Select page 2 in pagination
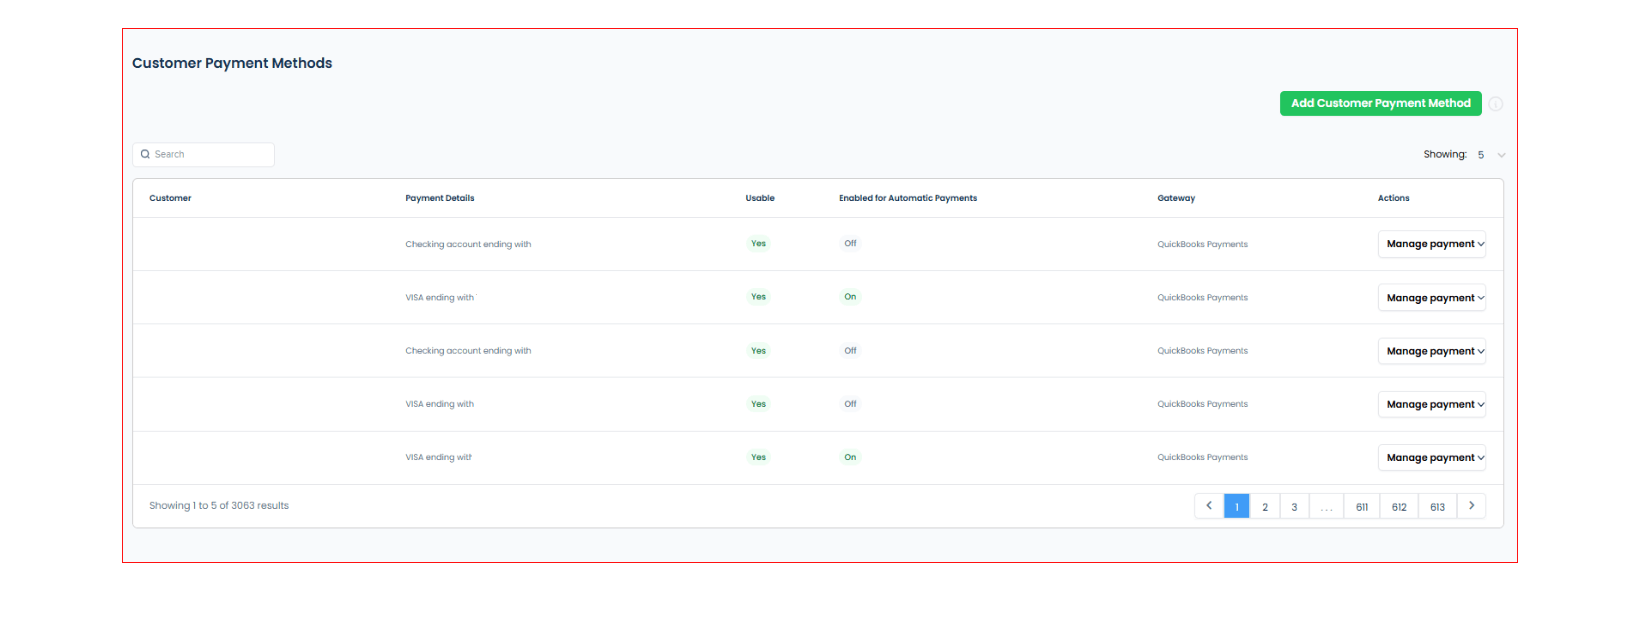This screenshot has height=624, width=1626. pos(1265,507)
